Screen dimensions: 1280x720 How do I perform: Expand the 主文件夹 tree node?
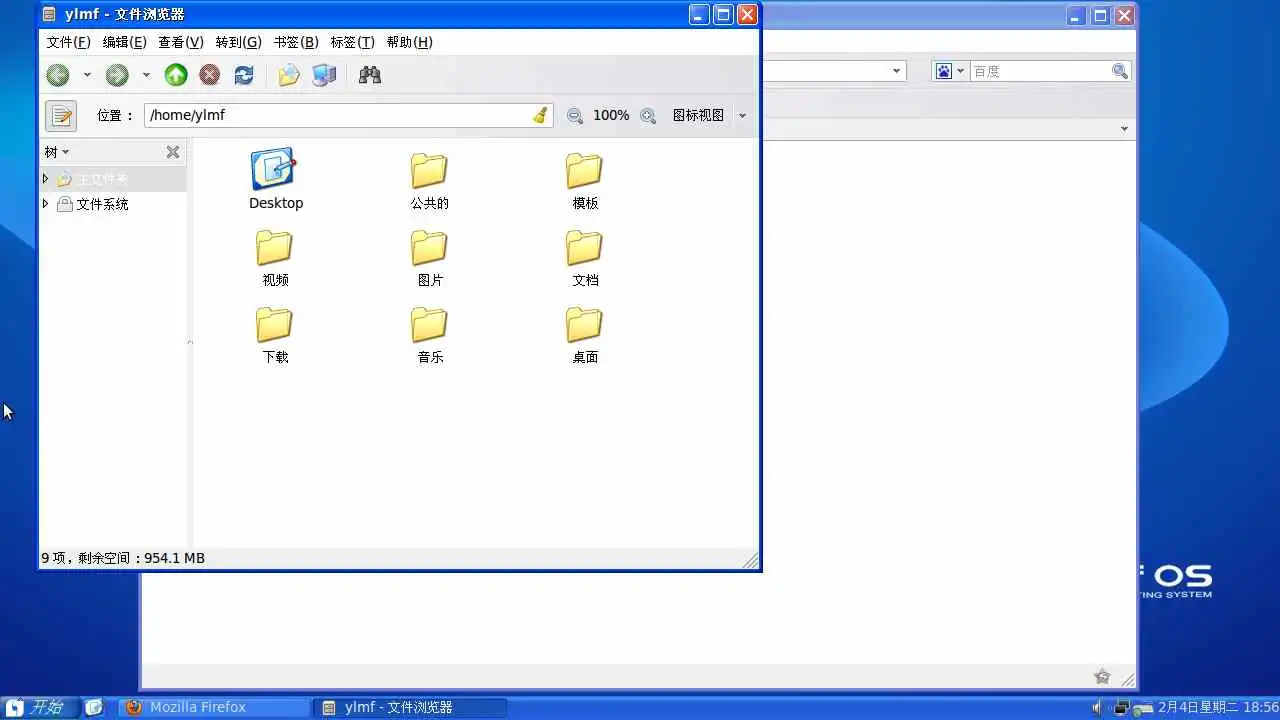45,179
